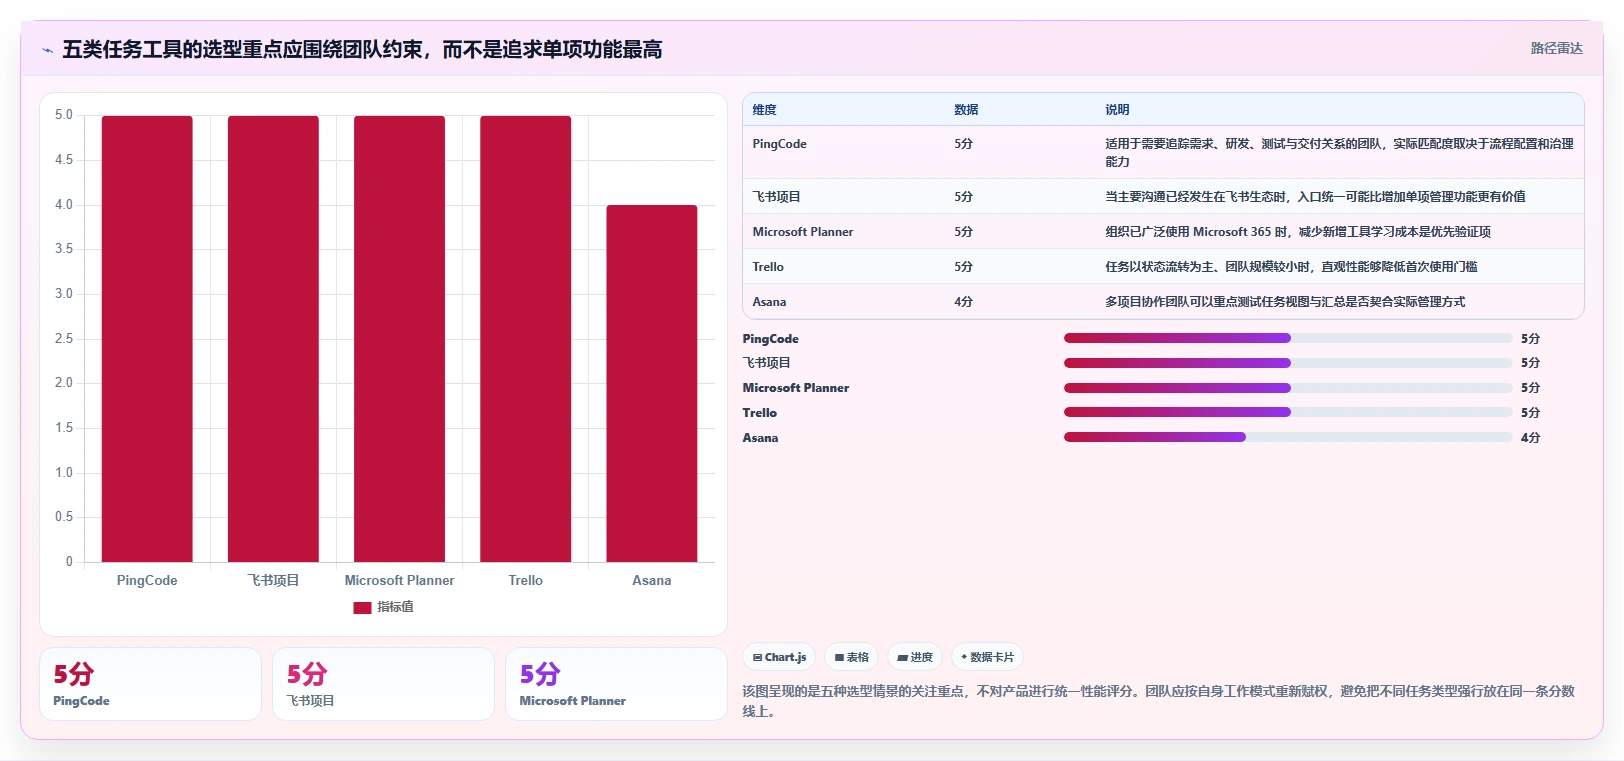The width and height of the screenshot is (1624, 761).
Task: Click the 路径雷达 label in the header
Action: point(1556,48)
